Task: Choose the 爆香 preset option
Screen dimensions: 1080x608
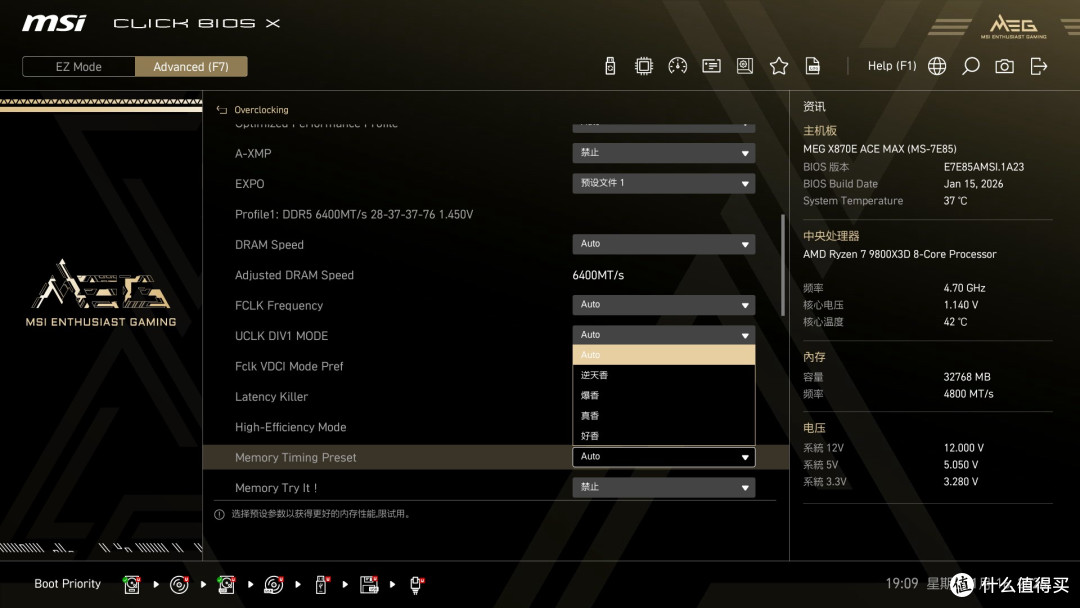Action: (663, 395)
